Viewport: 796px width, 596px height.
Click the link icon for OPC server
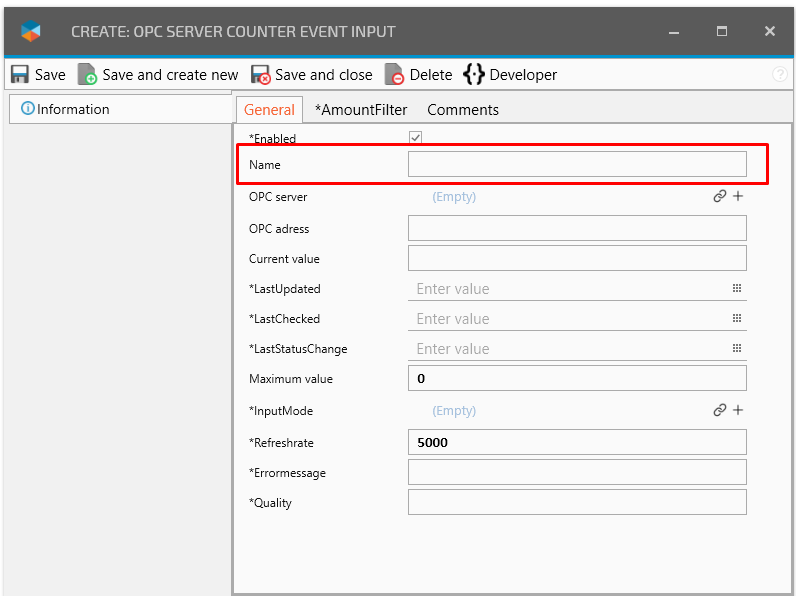coord(719,197)
